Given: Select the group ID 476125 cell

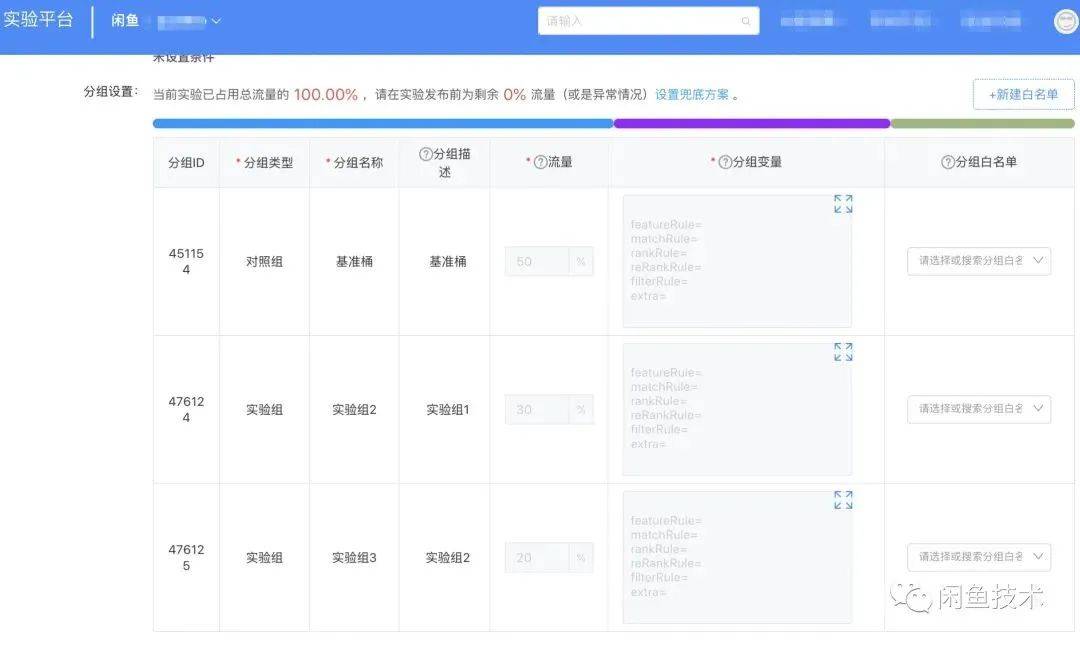Looking at the screenshot, I should pos(186,557).
